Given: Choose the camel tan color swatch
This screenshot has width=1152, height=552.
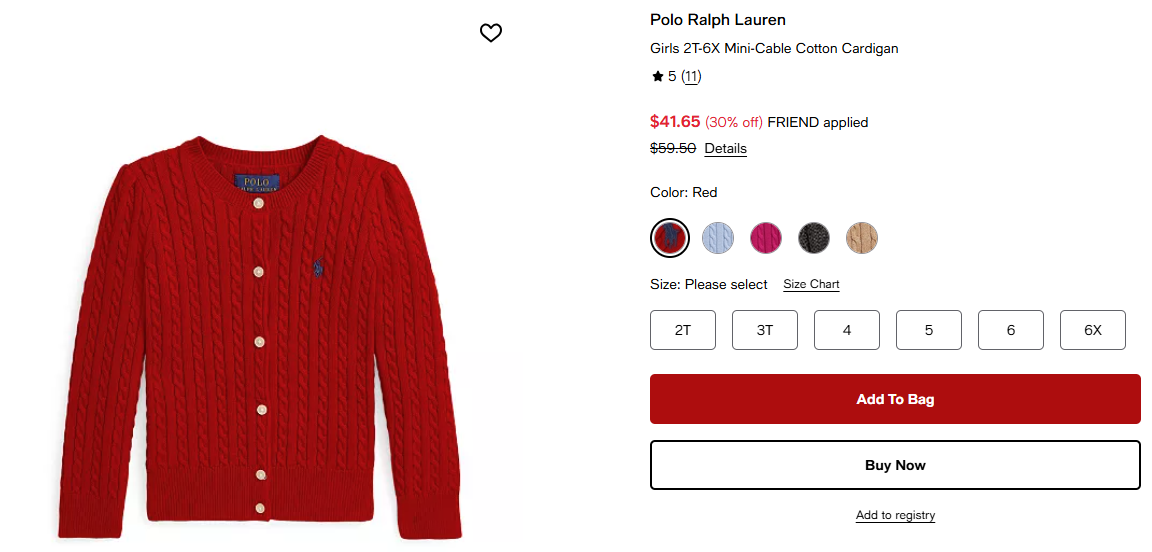Looking at the screenshot, I should tap(862, 238).
